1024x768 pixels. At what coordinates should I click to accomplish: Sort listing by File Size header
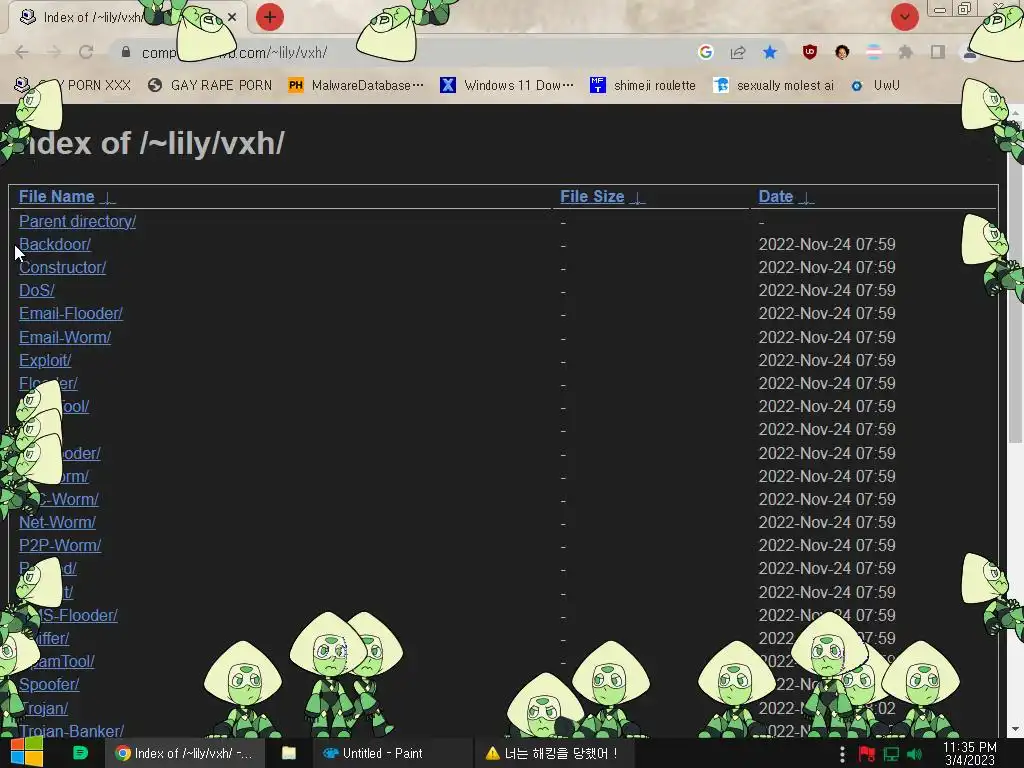592,197
